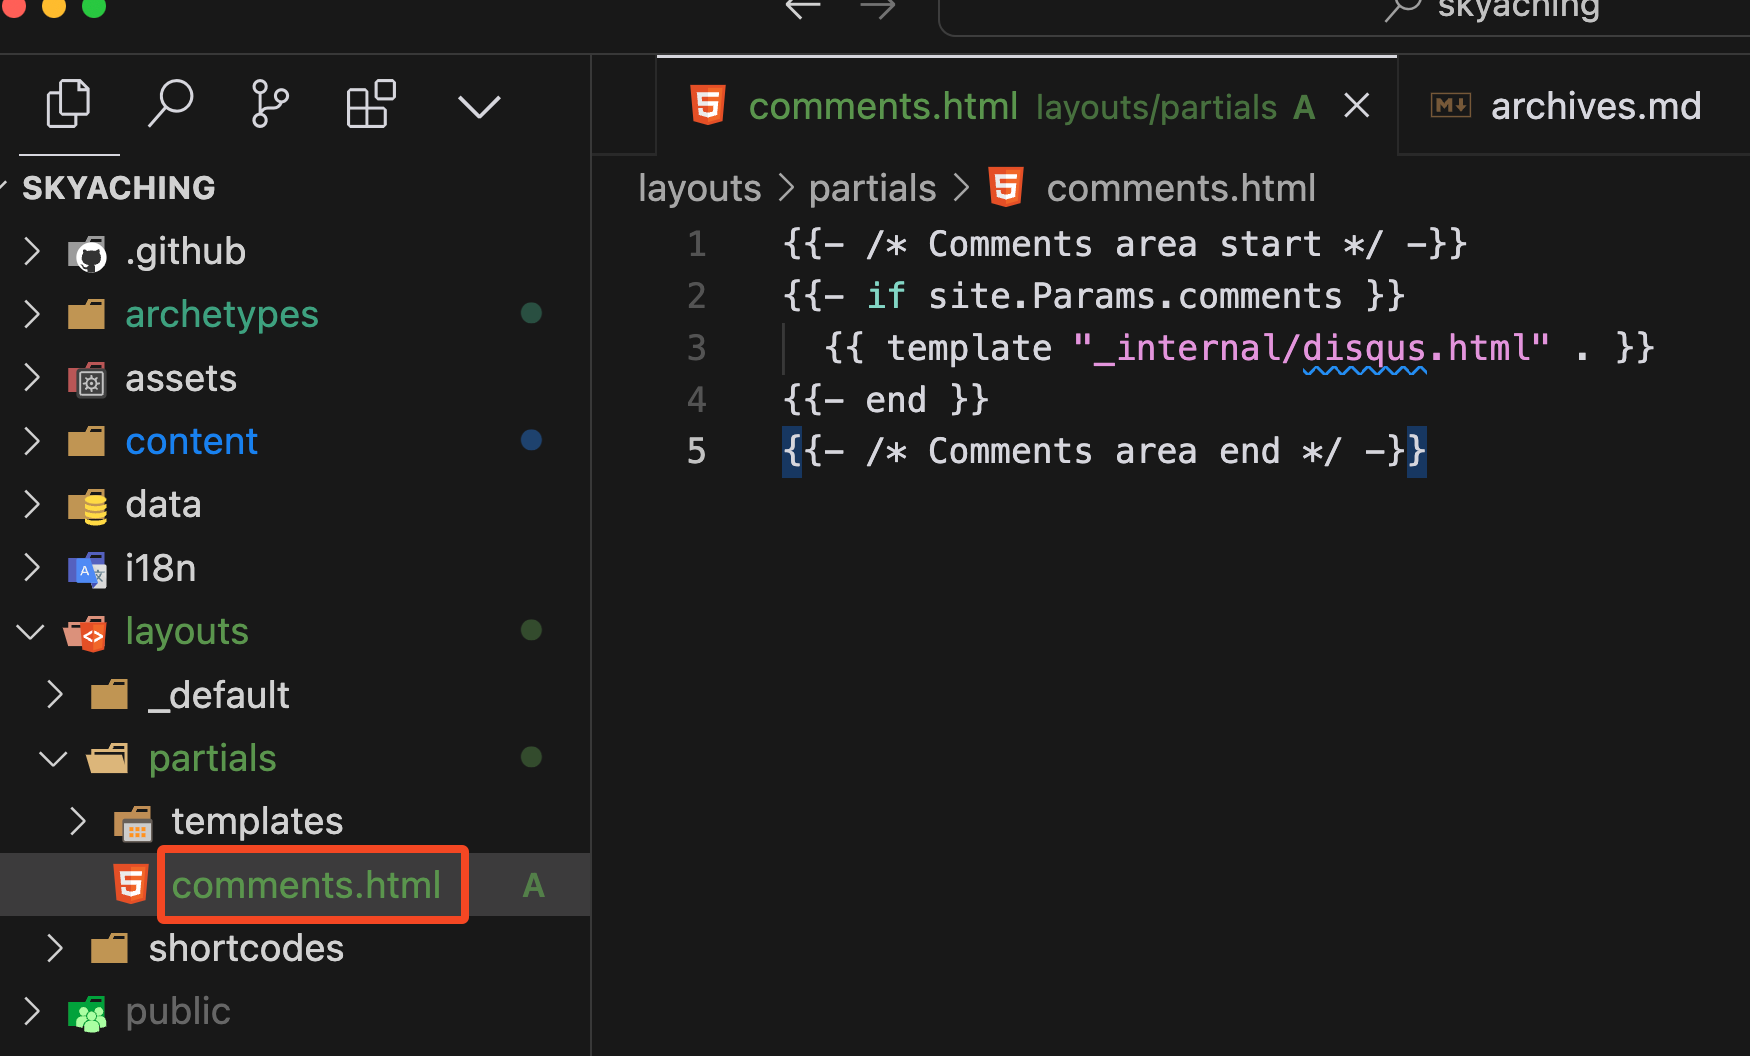Click 'site.Params.comments' on line 2

pyautogui.click(x=1135, y=296)
